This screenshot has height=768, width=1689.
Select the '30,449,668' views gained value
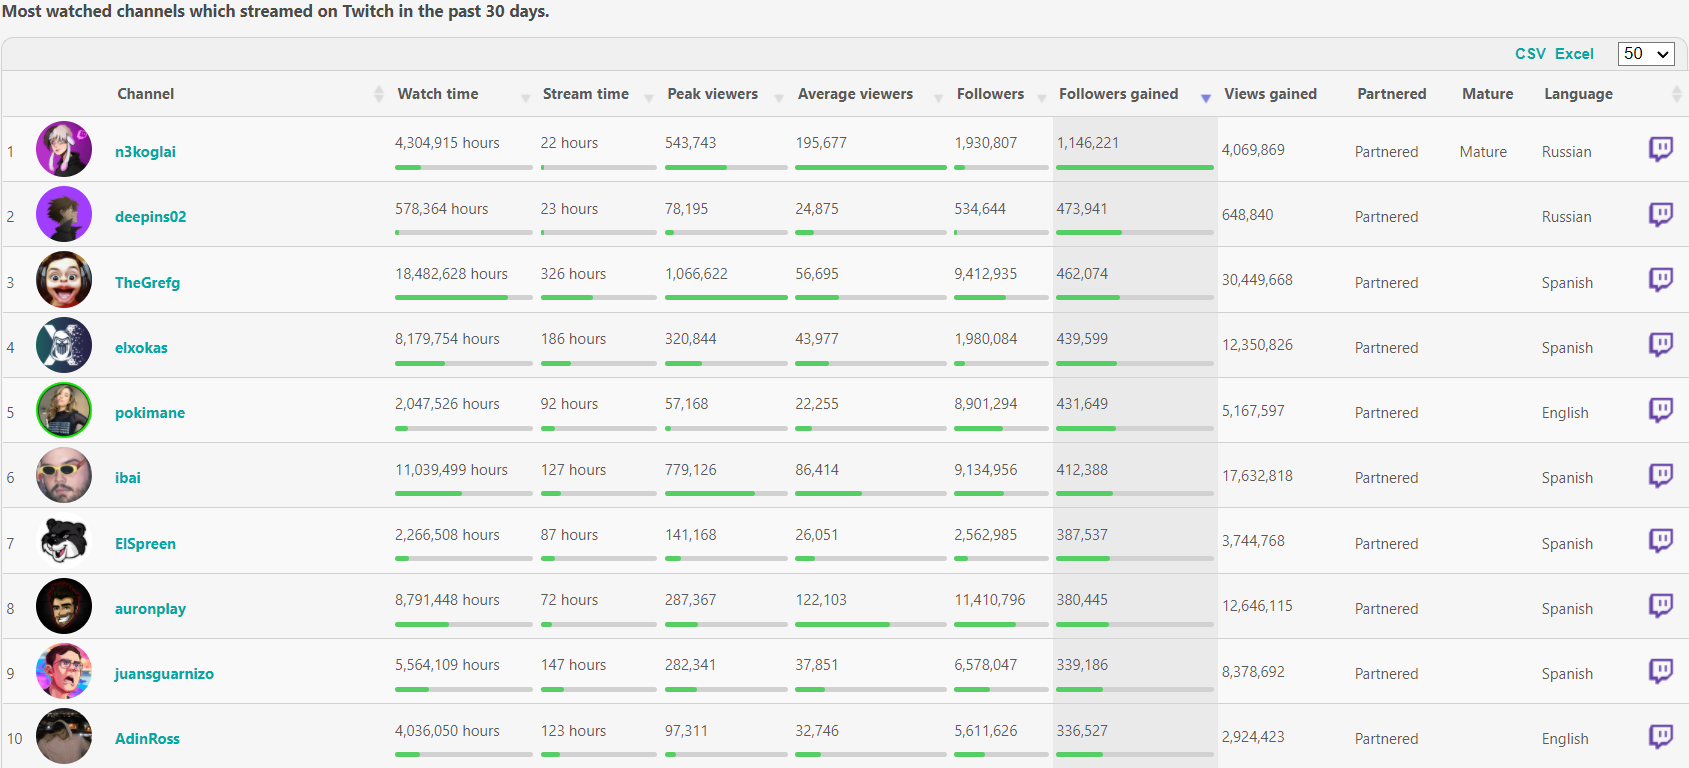(x=1257, y=280)
